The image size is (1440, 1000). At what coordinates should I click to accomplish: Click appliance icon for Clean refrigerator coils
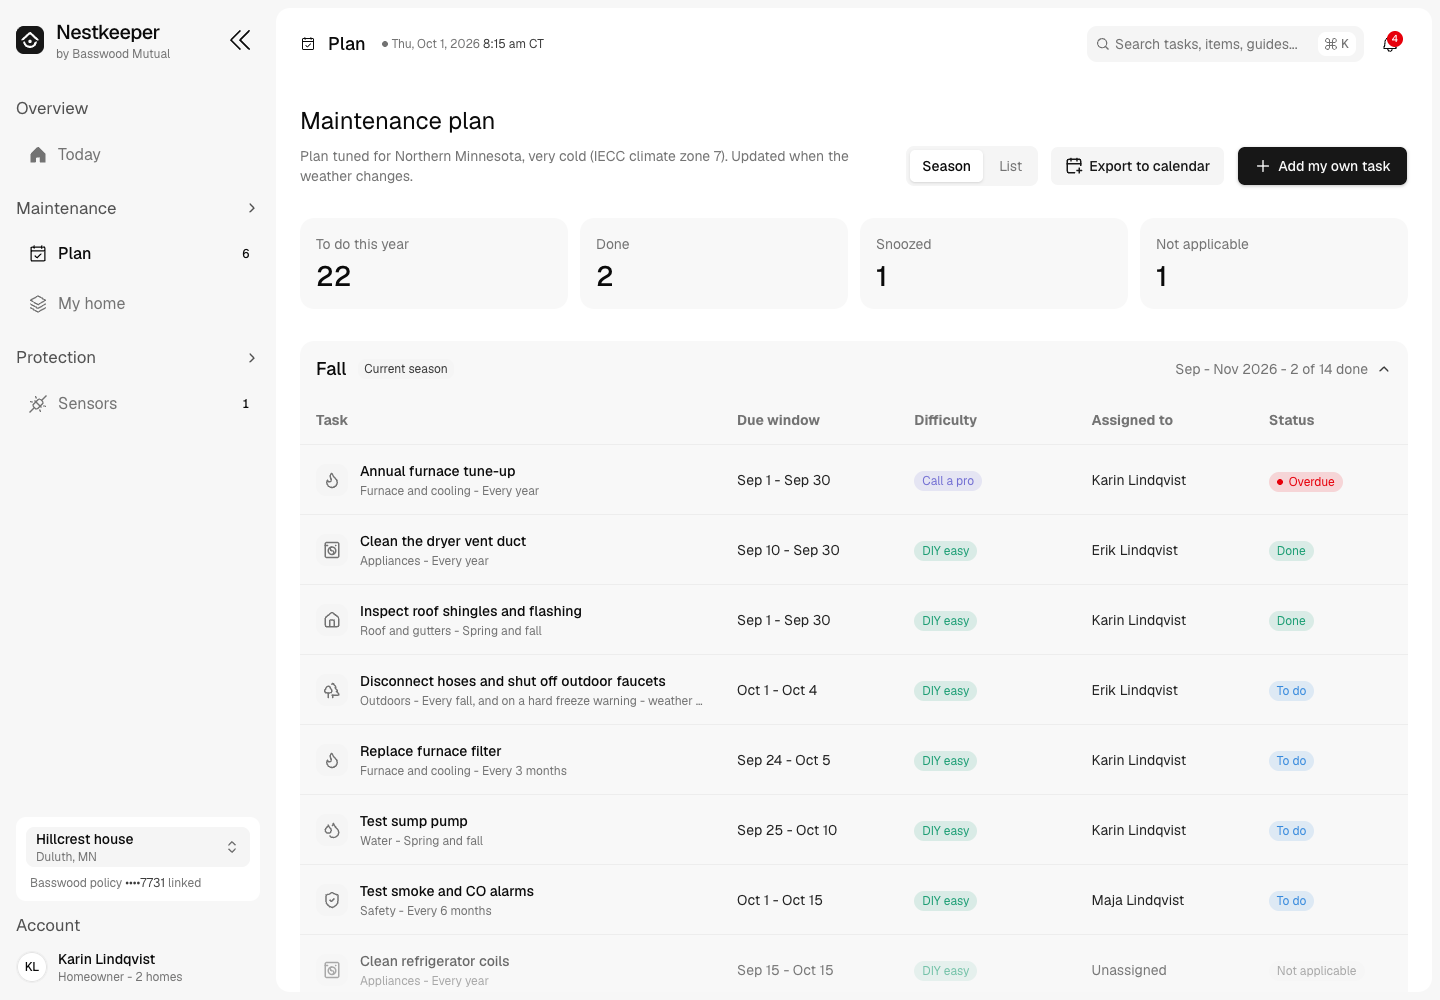pos(332,970)
